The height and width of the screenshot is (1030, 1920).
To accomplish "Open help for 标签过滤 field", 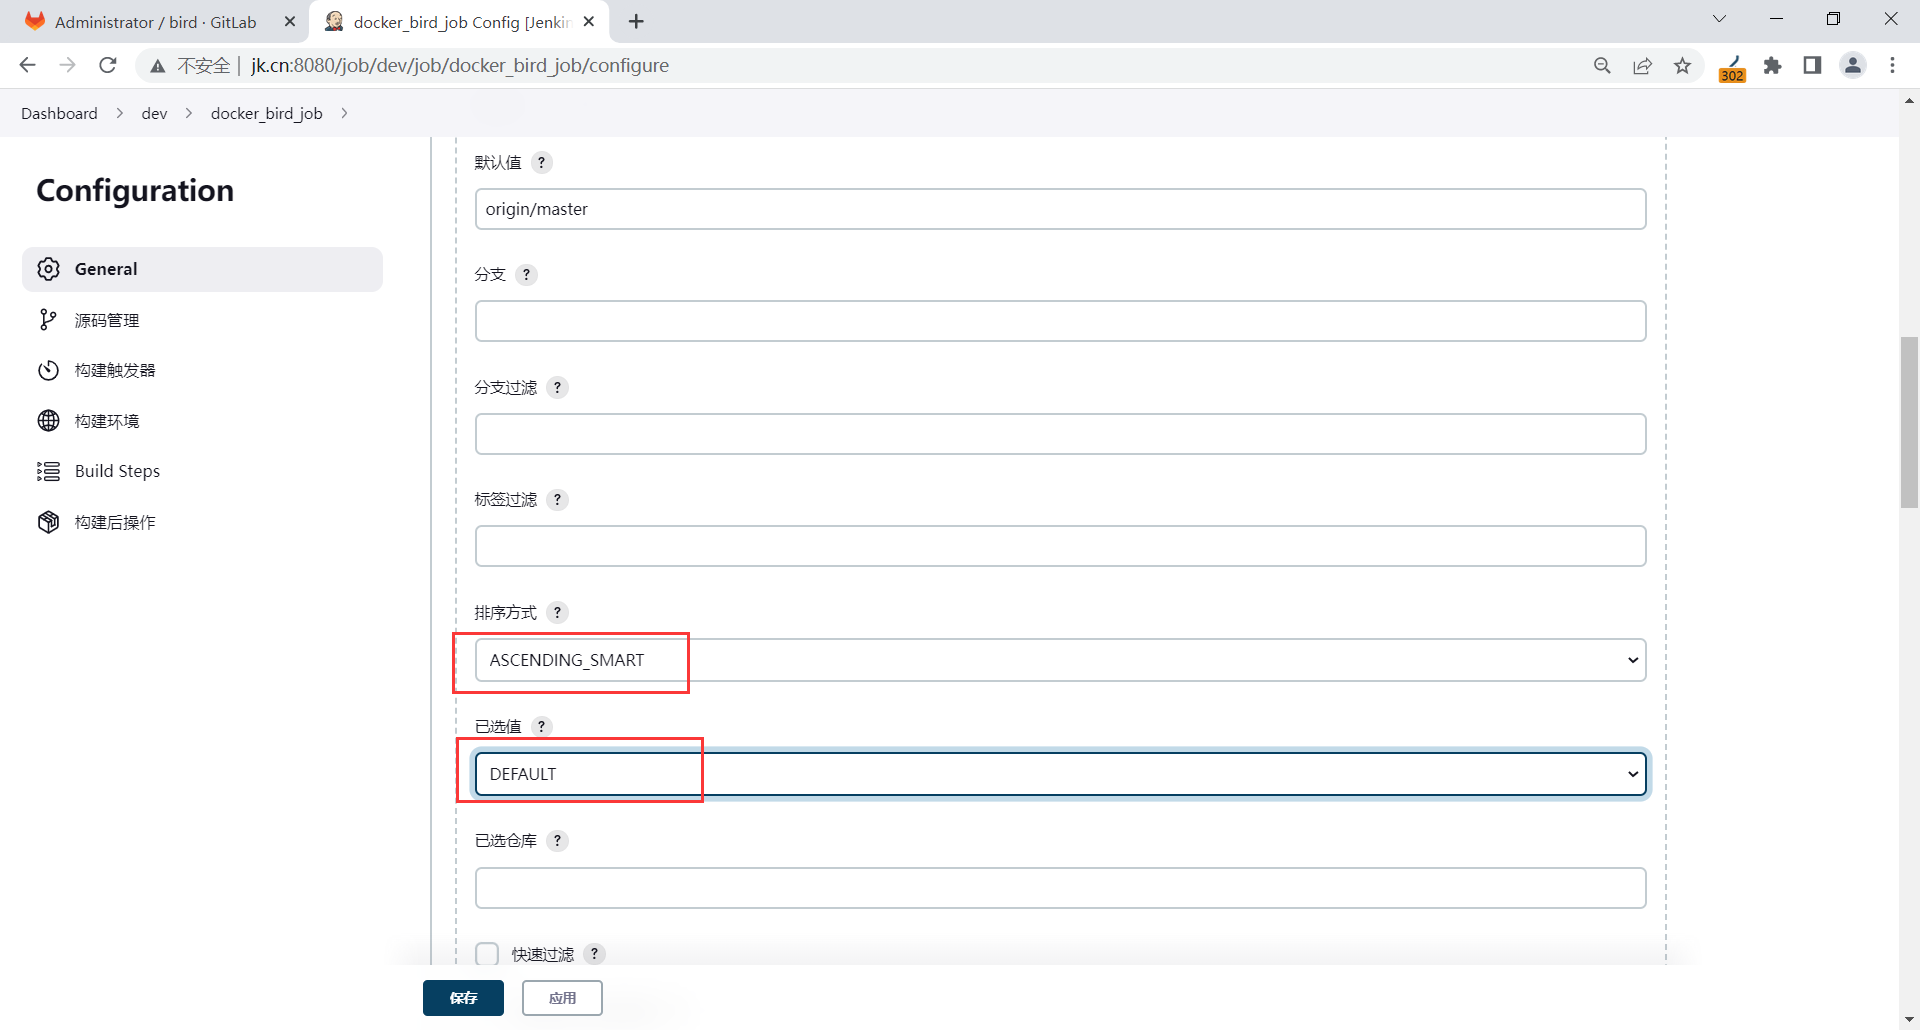I will click(x=558, y=500).
